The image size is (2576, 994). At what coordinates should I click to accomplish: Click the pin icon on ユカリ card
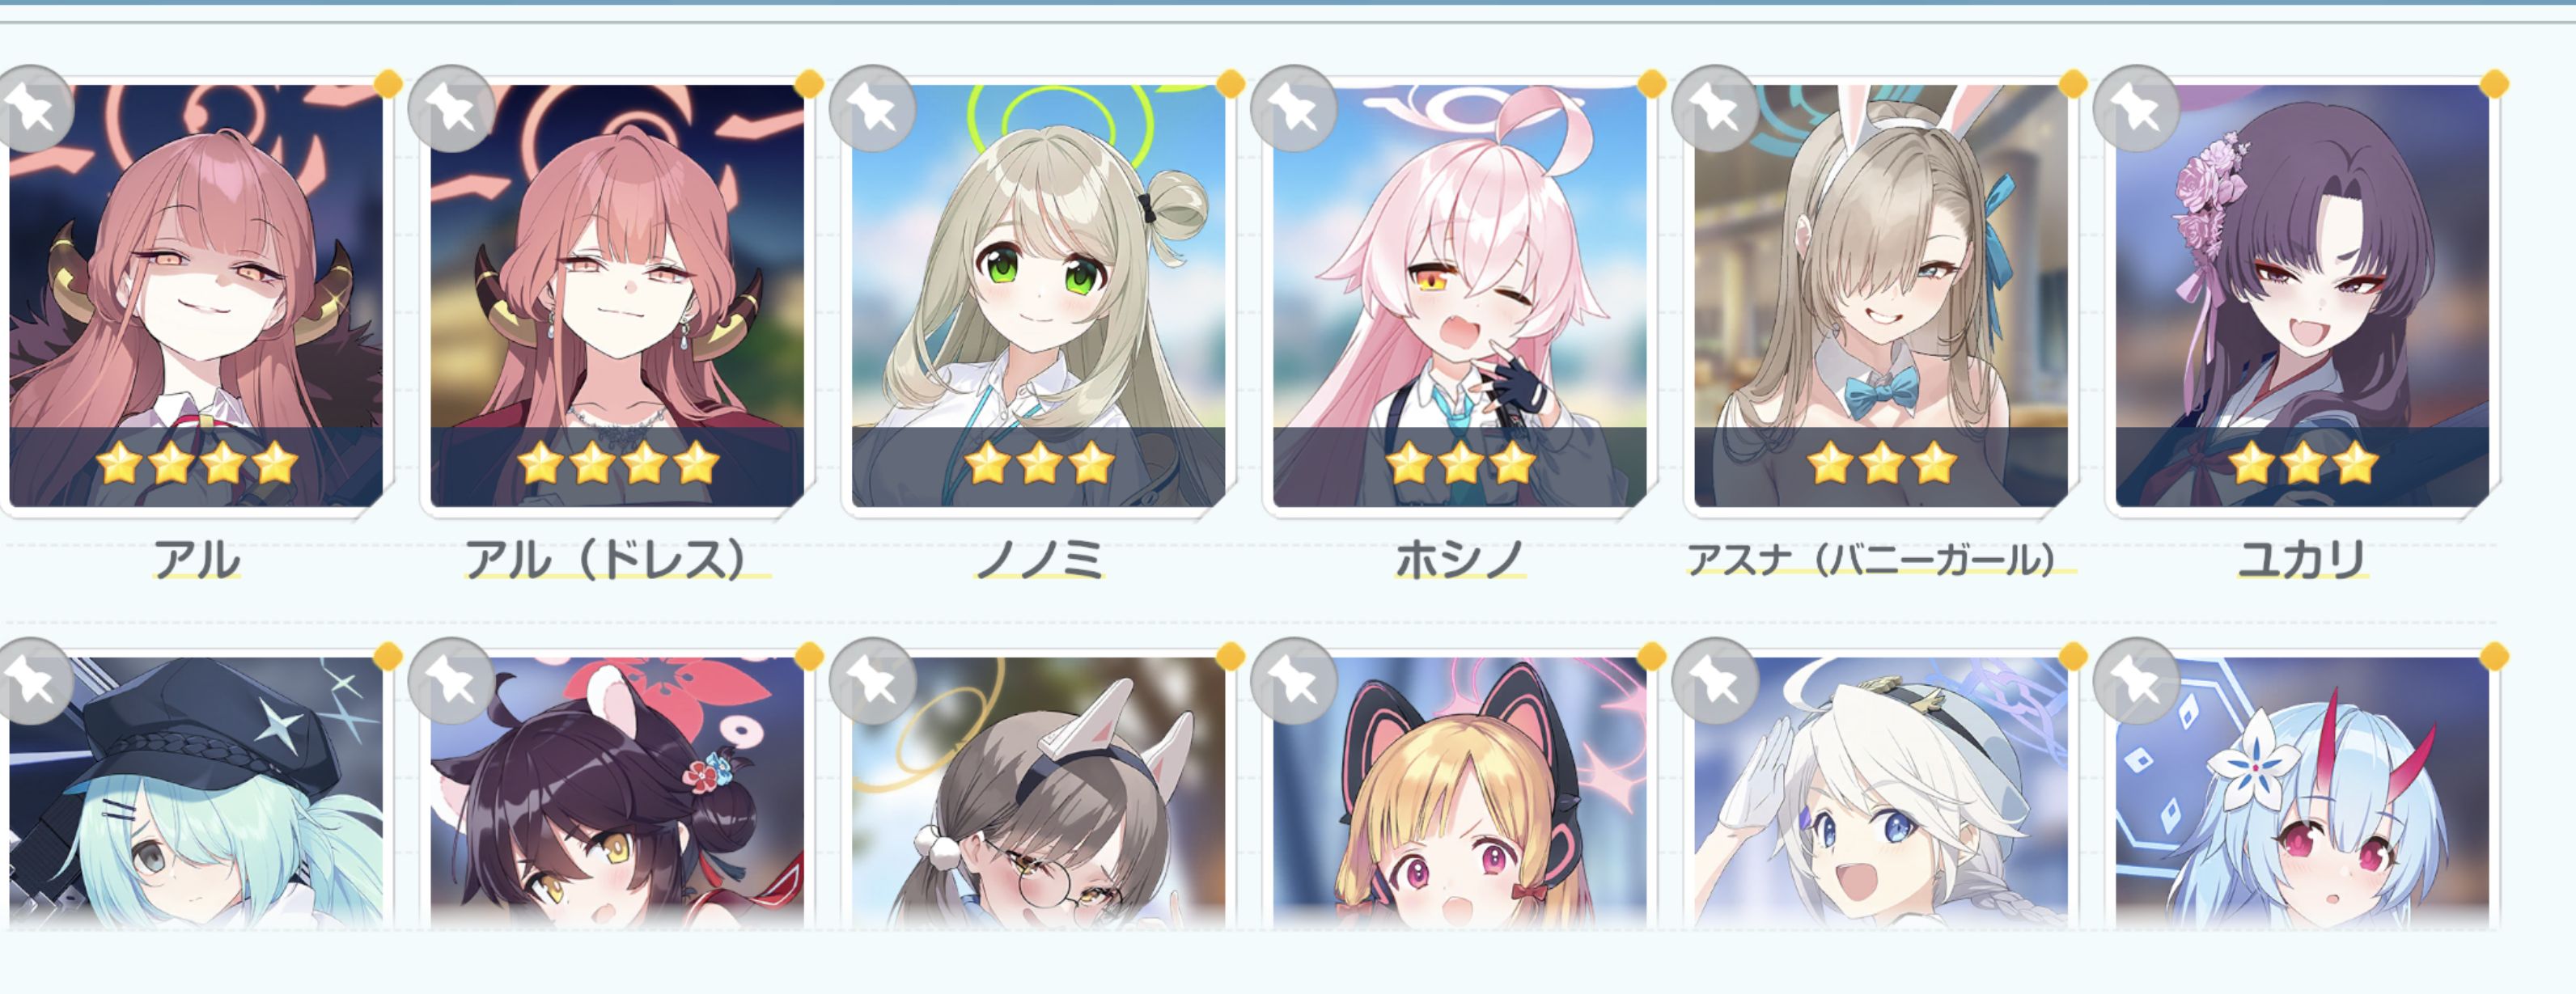click(2136, 109)
